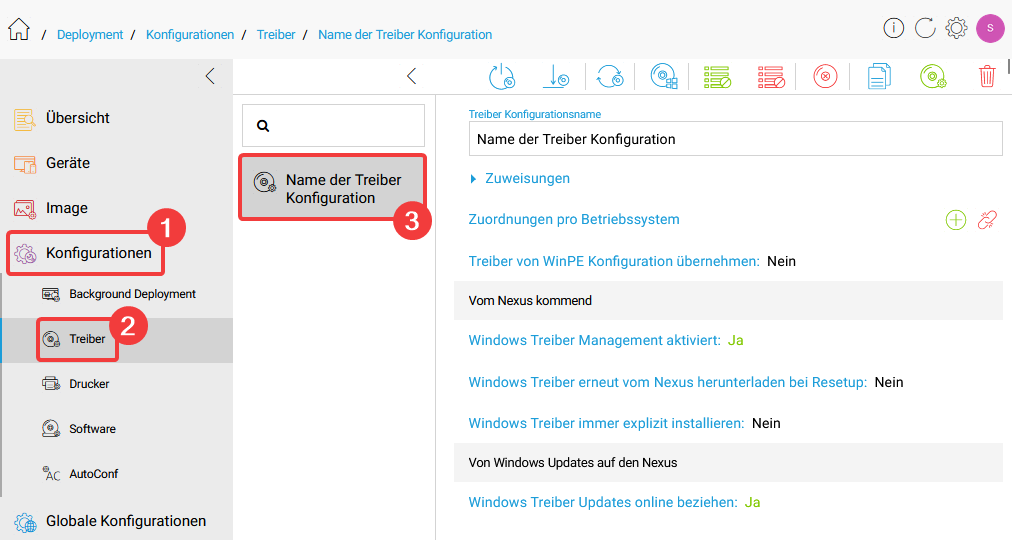Viewport: 1012px width, 540px height.
Task: Click Treiber breadcrumb link
Action: [x=276, y=35]
